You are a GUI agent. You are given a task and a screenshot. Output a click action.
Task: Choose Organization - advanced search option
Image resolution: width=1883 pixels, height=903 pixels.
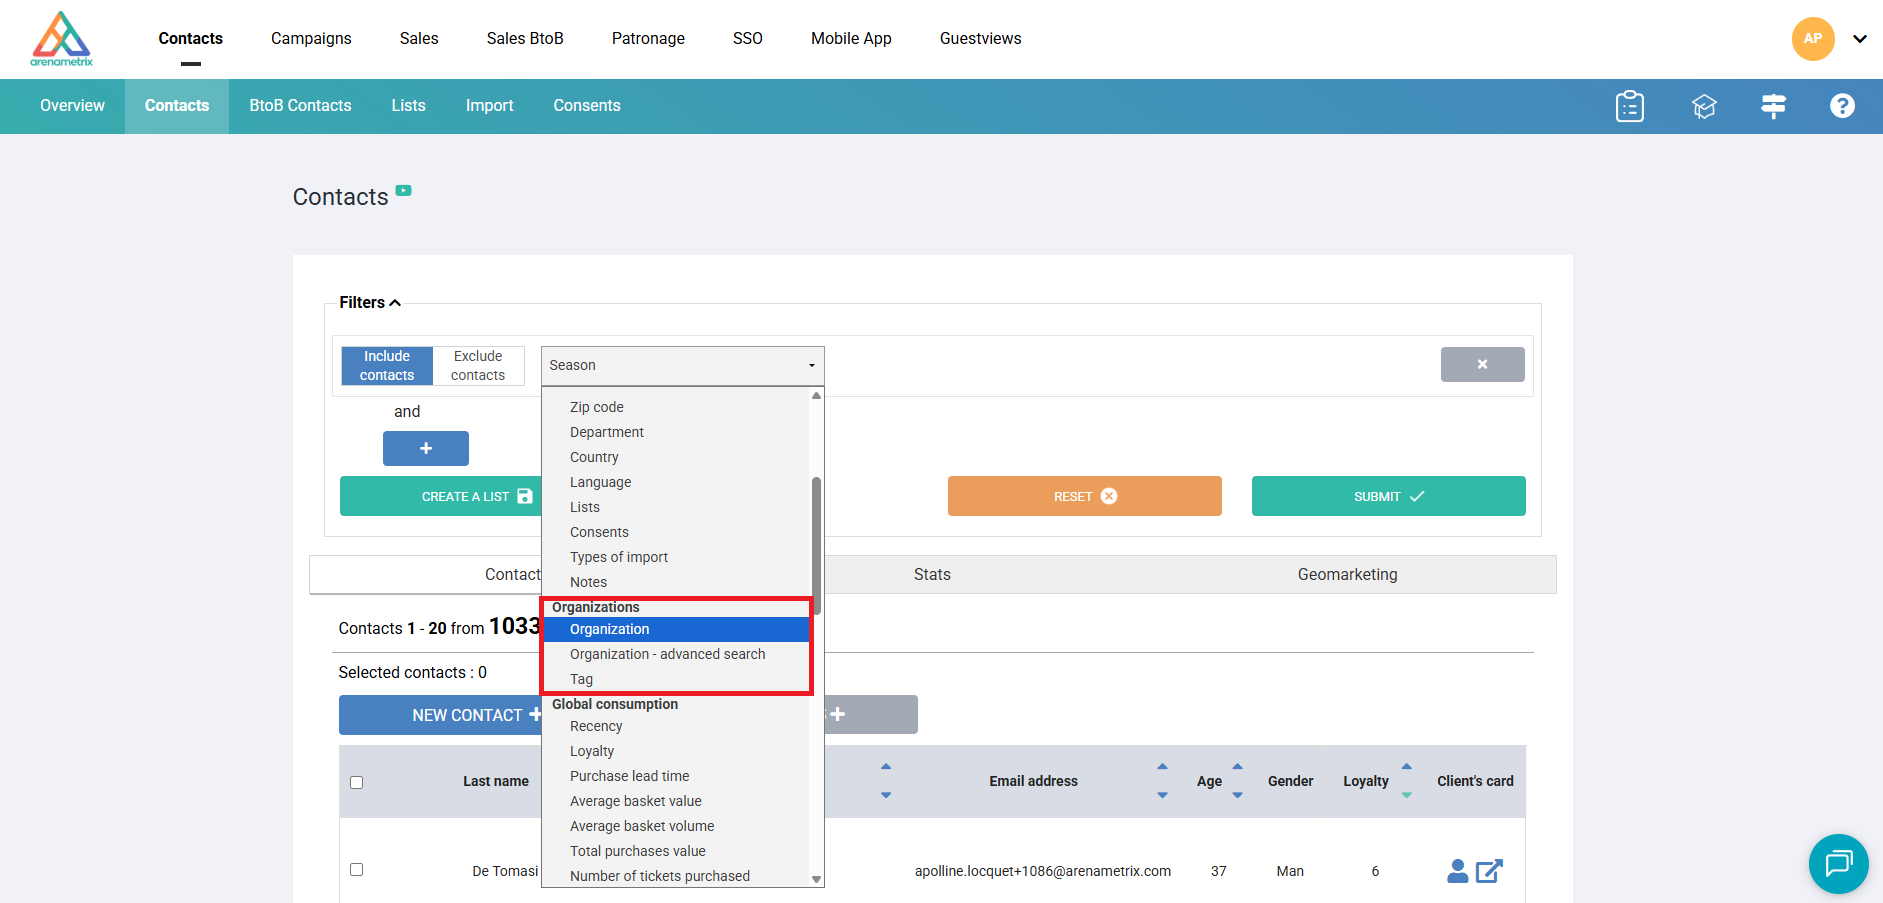(x=667, y=654)
